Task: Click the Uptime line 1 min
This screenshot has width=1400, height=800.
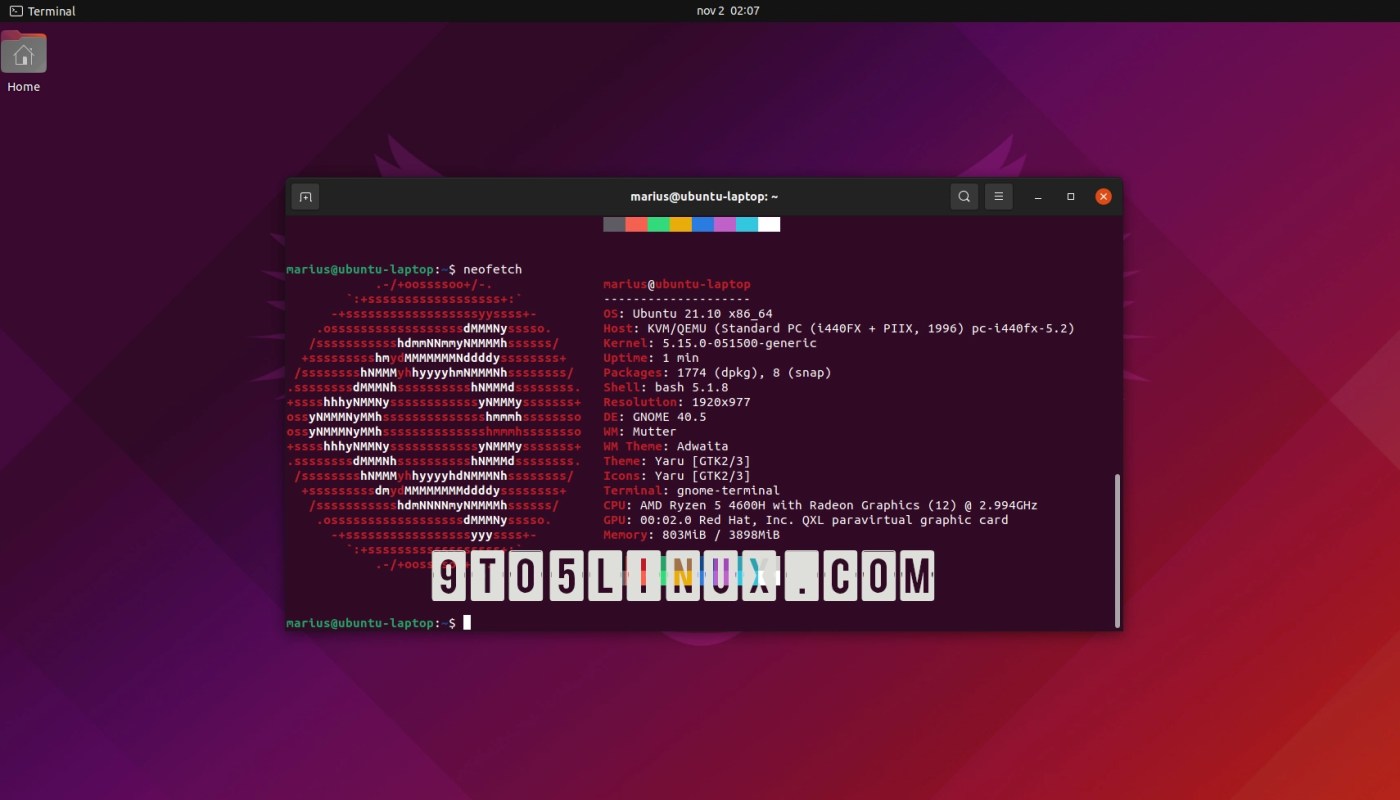Action: click(651, 358)
